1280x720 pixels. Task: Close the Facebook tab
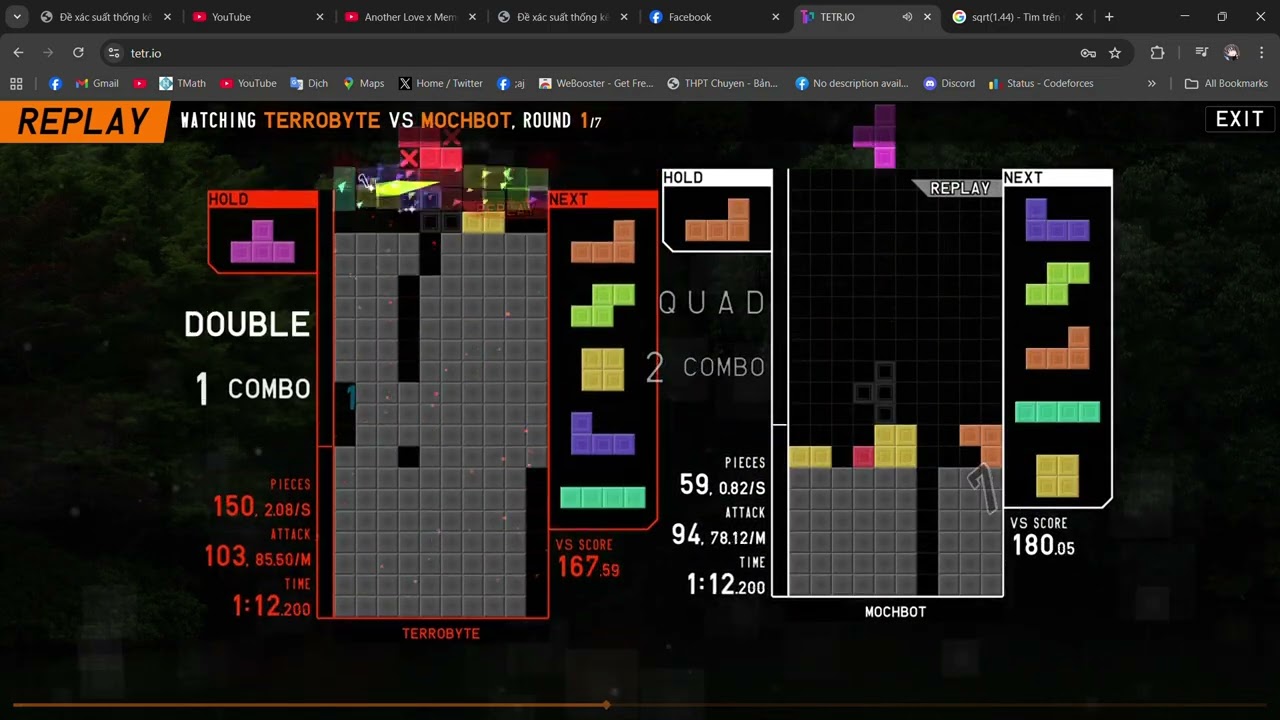pyautogui.click(x=776, y=17)
